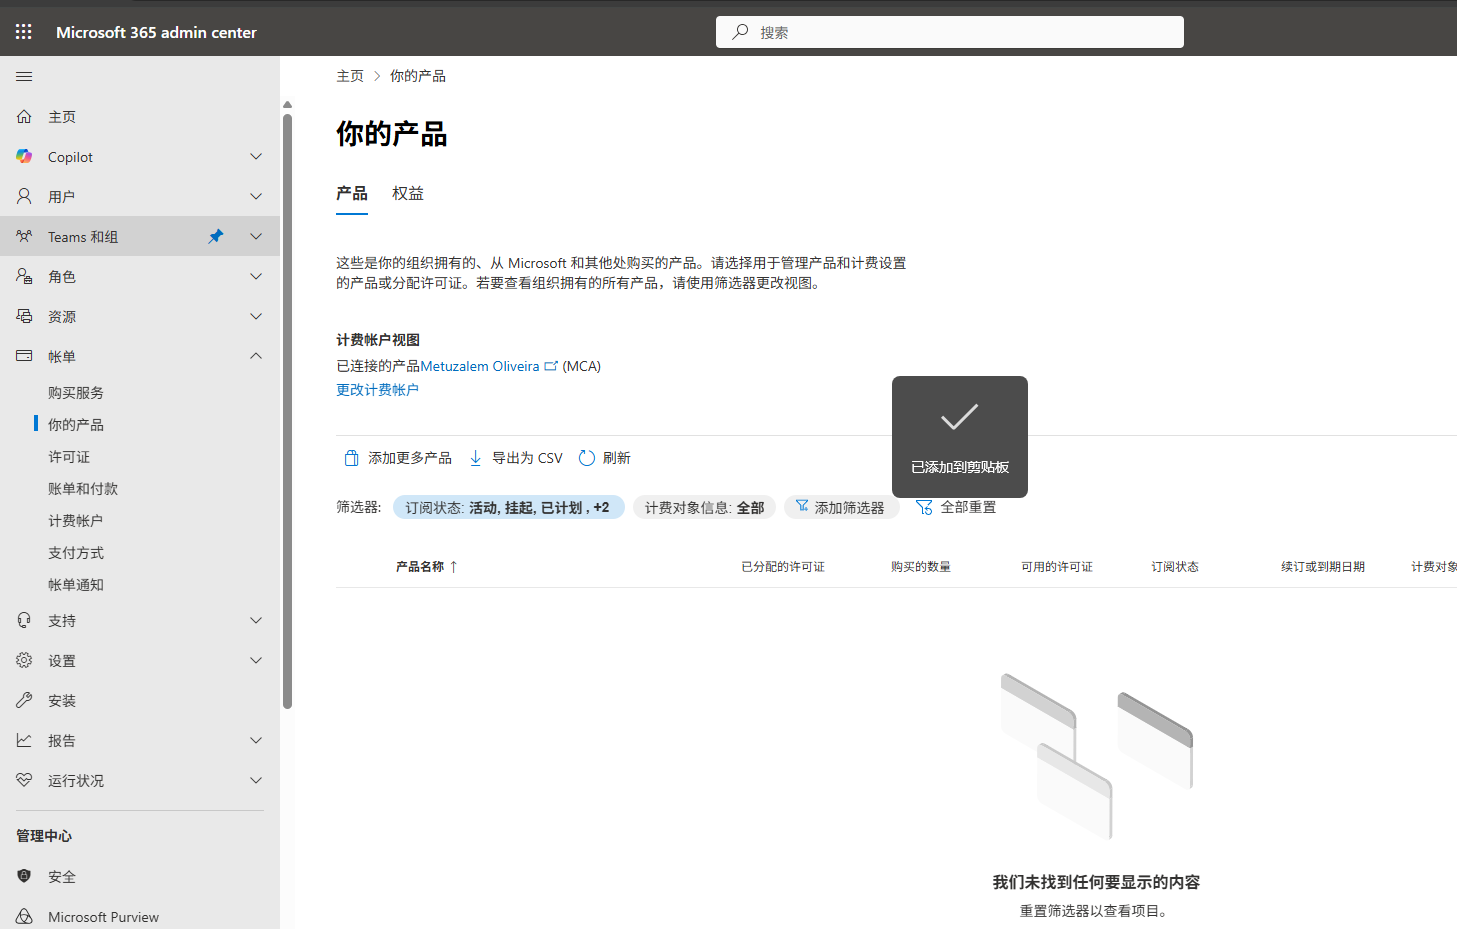The width and height of the screenshot is (1457, 929).
Task: Click the Home house icon in sidebar
Action: [x=24, y=117]
